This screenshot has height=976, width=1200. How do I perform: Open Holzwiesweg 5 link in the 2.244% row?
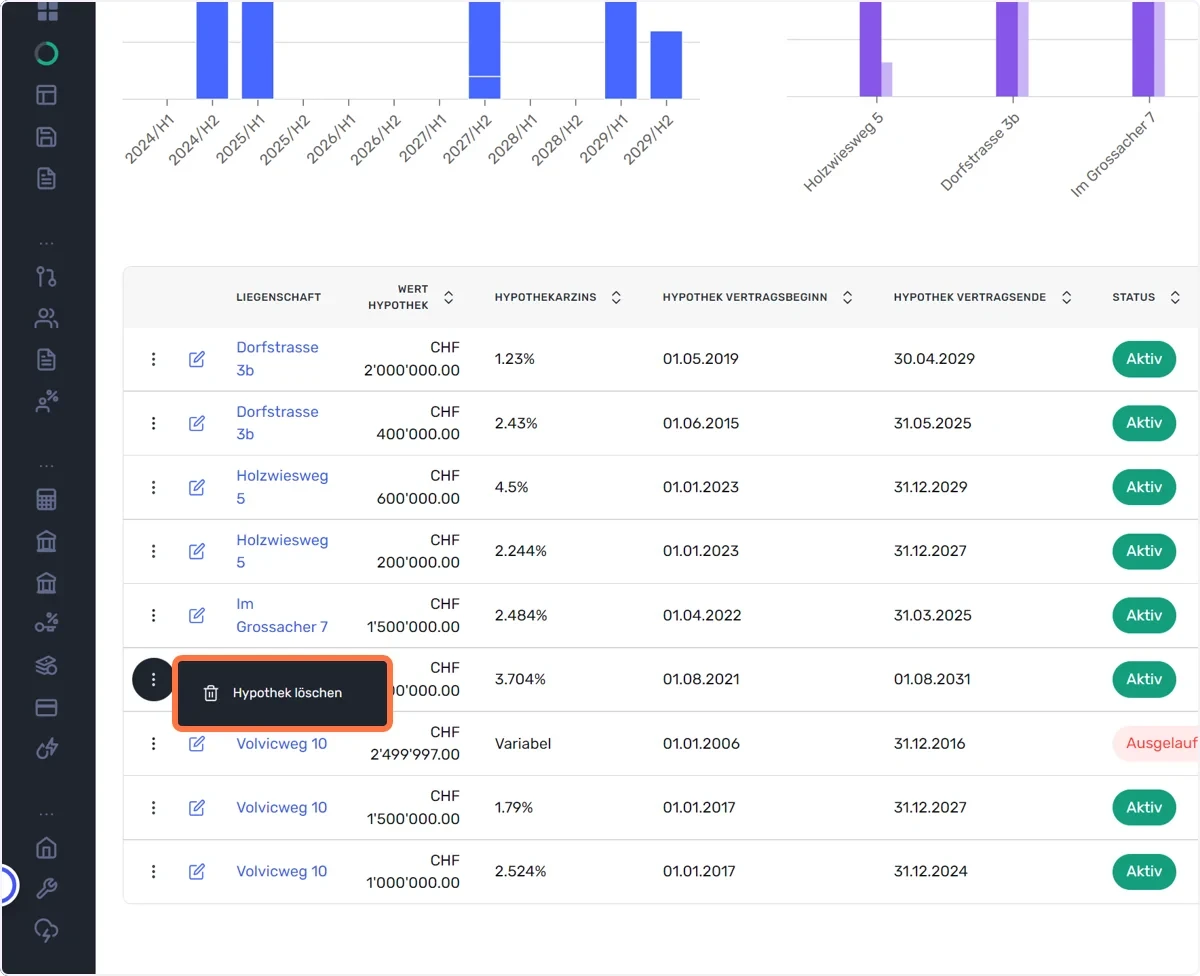[282, 551]
